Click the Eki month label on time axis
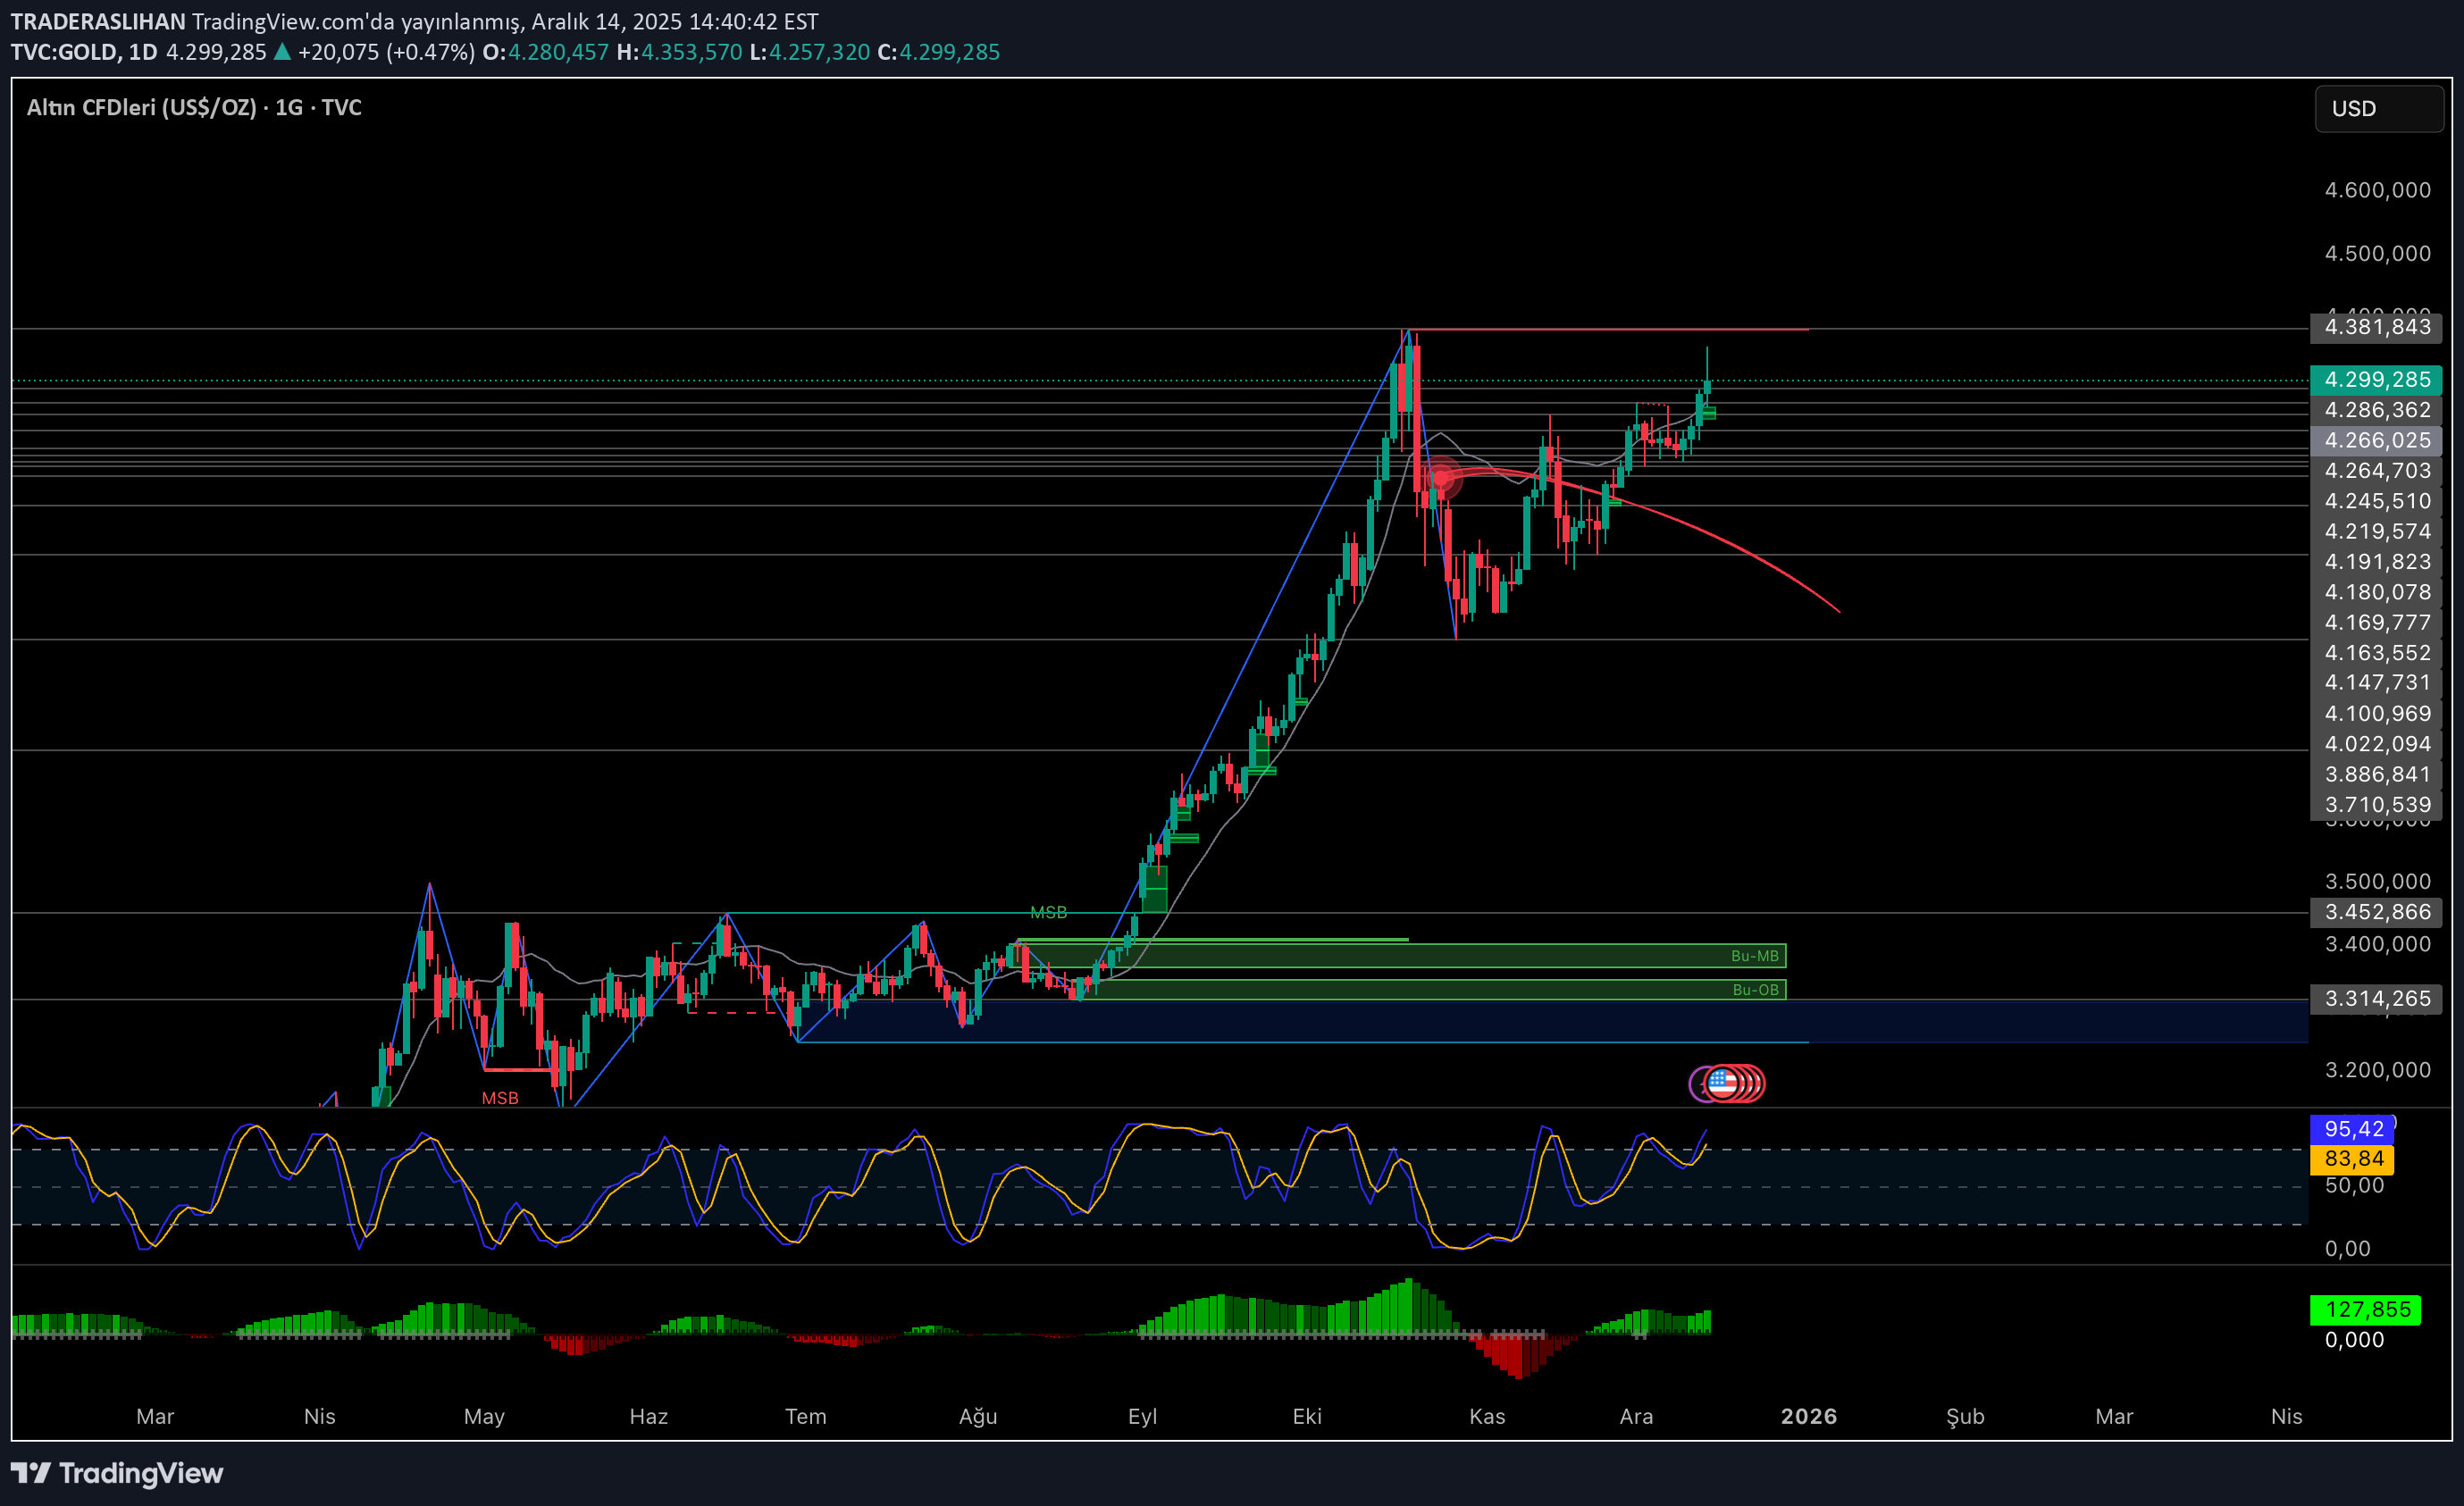 [1307, 1416]
